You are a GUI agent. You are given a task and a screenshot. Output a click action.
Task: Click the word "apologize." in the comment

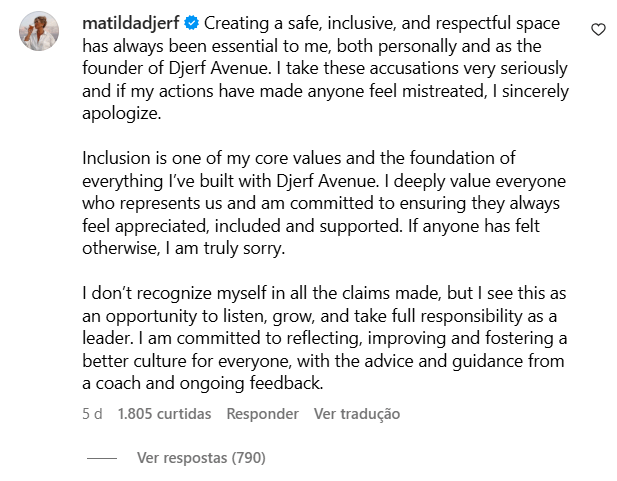pos(122,114)
